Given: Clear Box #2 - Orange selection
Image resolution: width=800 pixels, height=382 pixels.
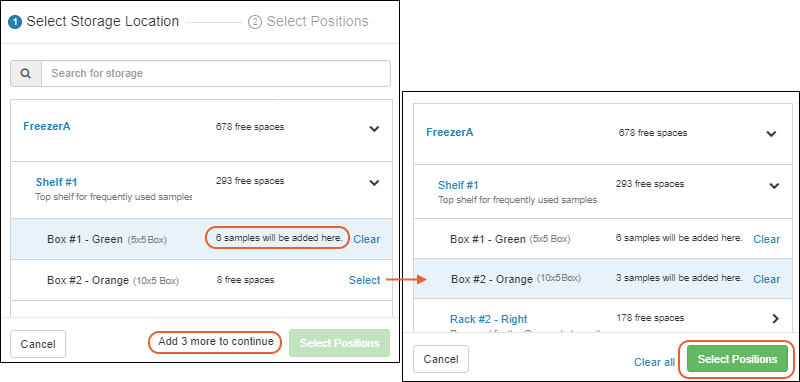Looking at the screenshot, I should point(766,279).
